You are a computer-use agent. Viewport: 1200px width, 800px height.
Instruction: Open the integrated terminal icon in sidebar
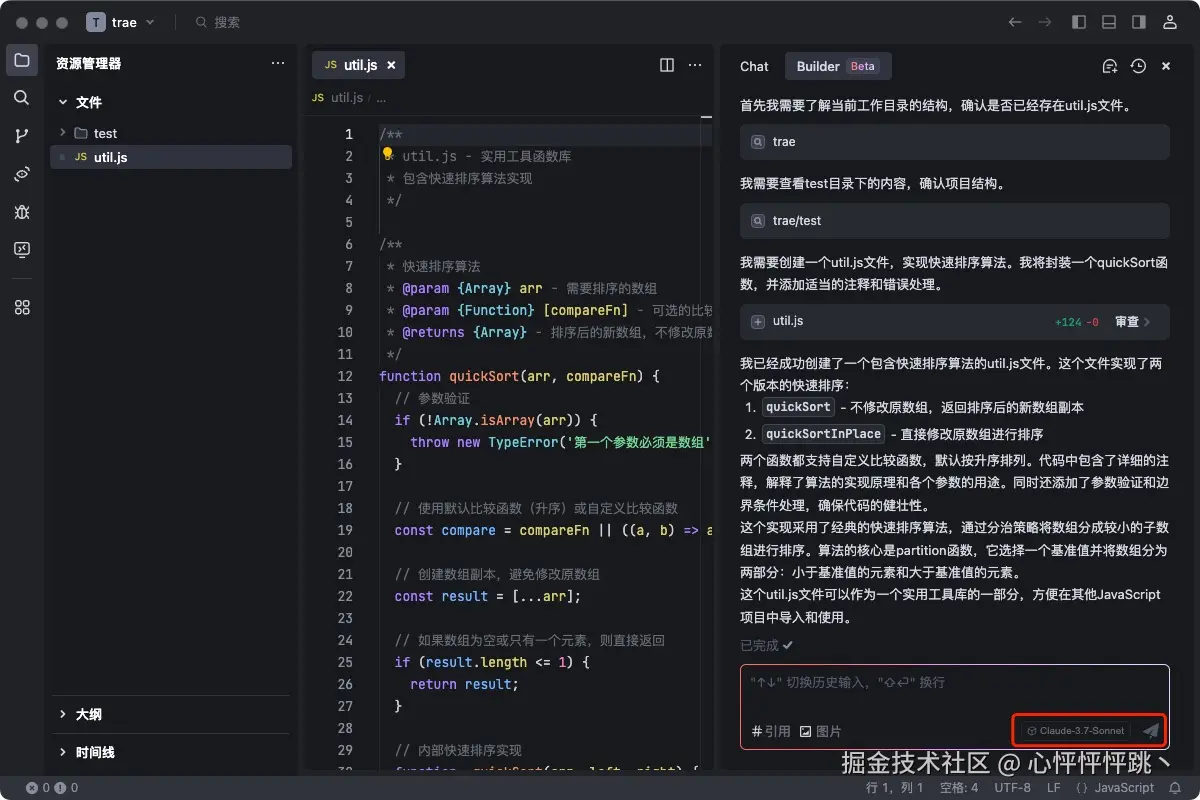[22, 250]
